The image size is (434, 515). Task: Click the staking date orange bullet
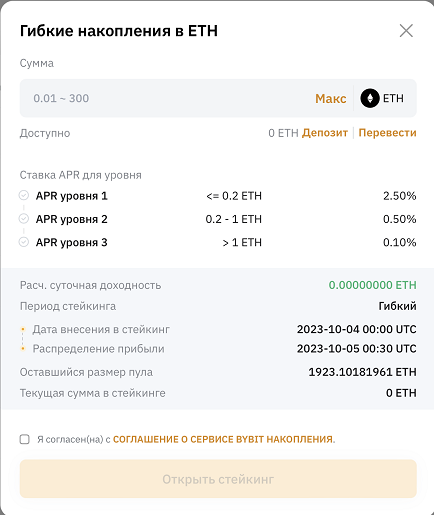click(23, 329)
